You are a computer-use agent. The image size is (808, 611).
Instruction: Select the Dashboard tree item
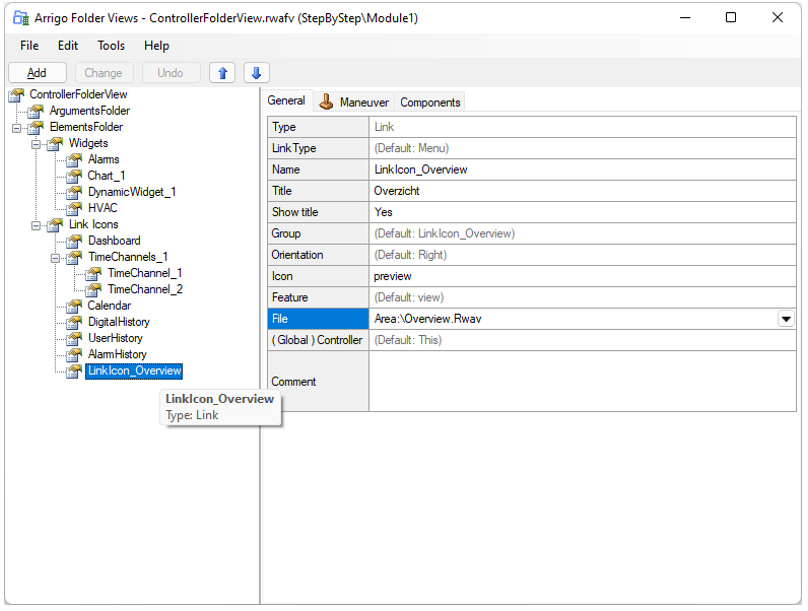[x=114, y=241]
